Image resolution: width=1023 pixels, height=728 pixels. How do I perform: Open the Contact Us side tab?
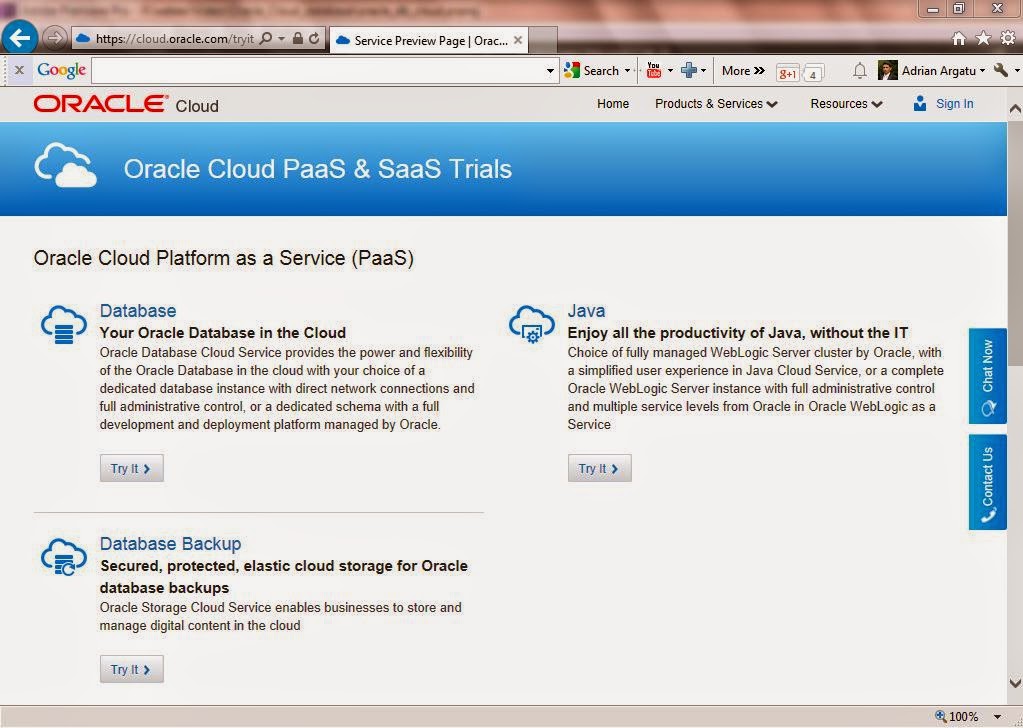point(988,482)
